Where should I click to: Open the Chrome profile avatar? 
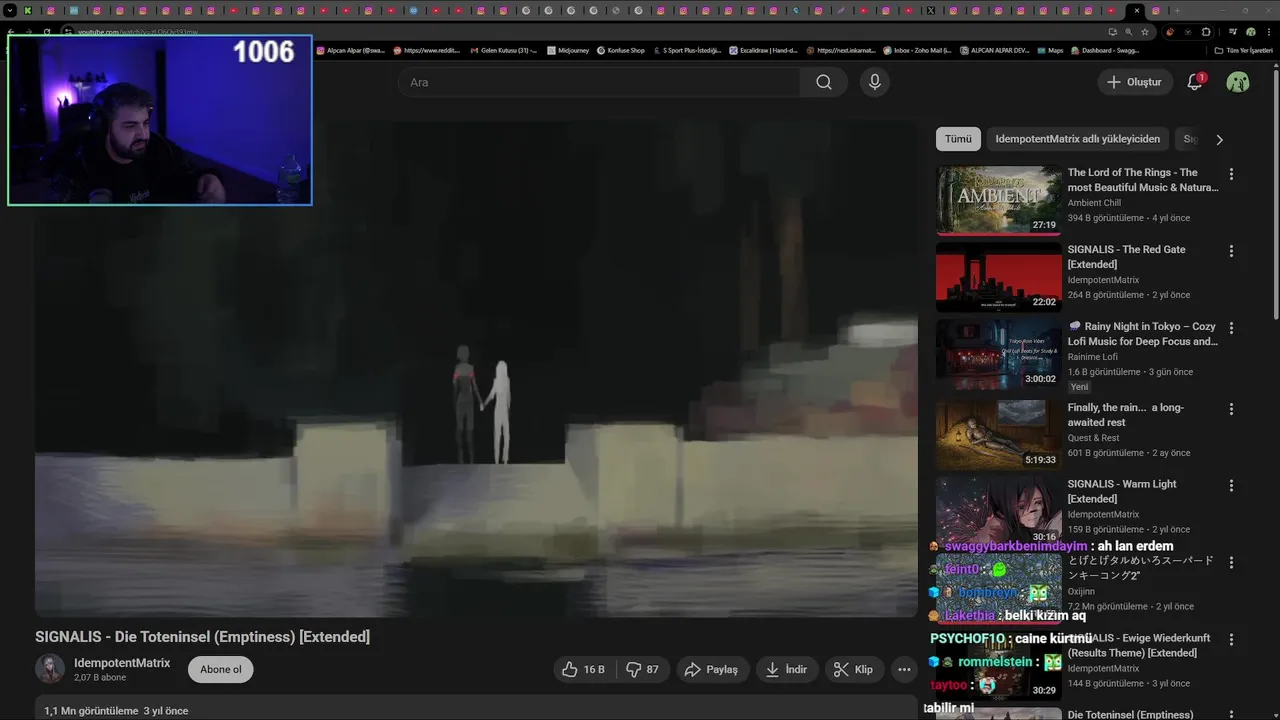click(x=1251, y=32)
